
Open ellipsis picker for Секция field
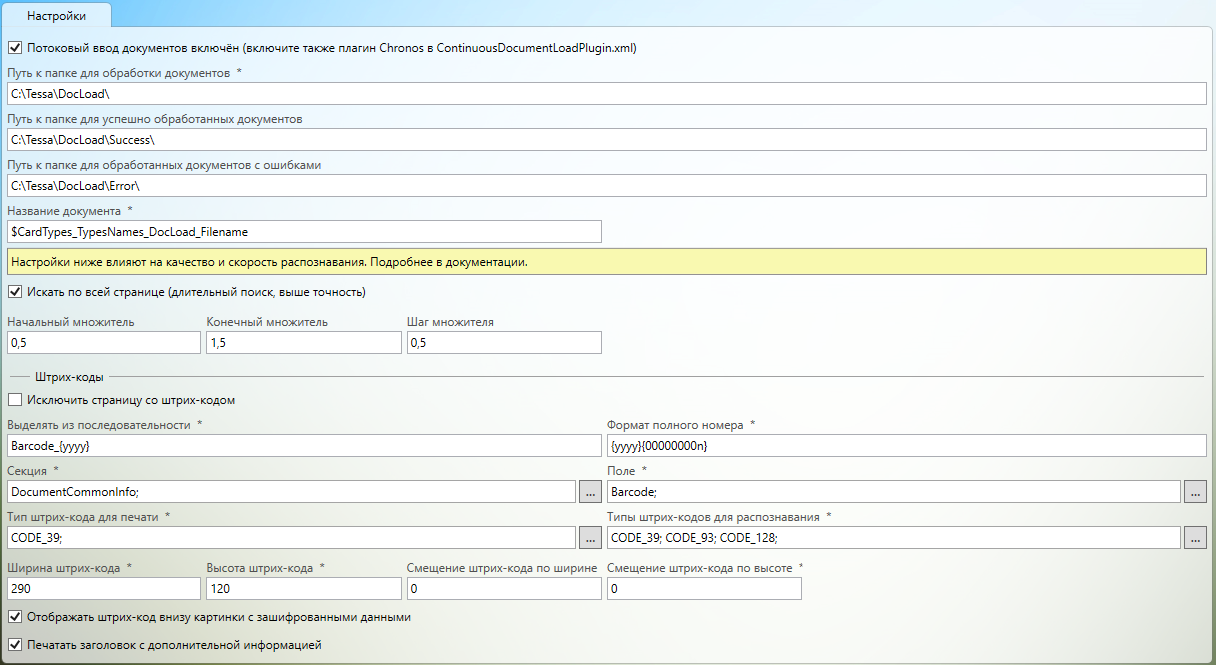[590, 491]
